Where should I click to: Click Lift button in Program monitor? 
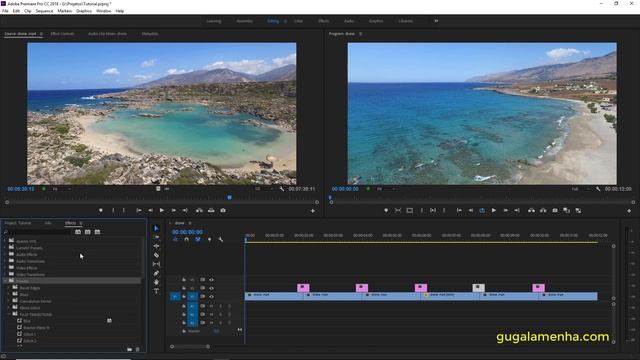coord(531,211)
